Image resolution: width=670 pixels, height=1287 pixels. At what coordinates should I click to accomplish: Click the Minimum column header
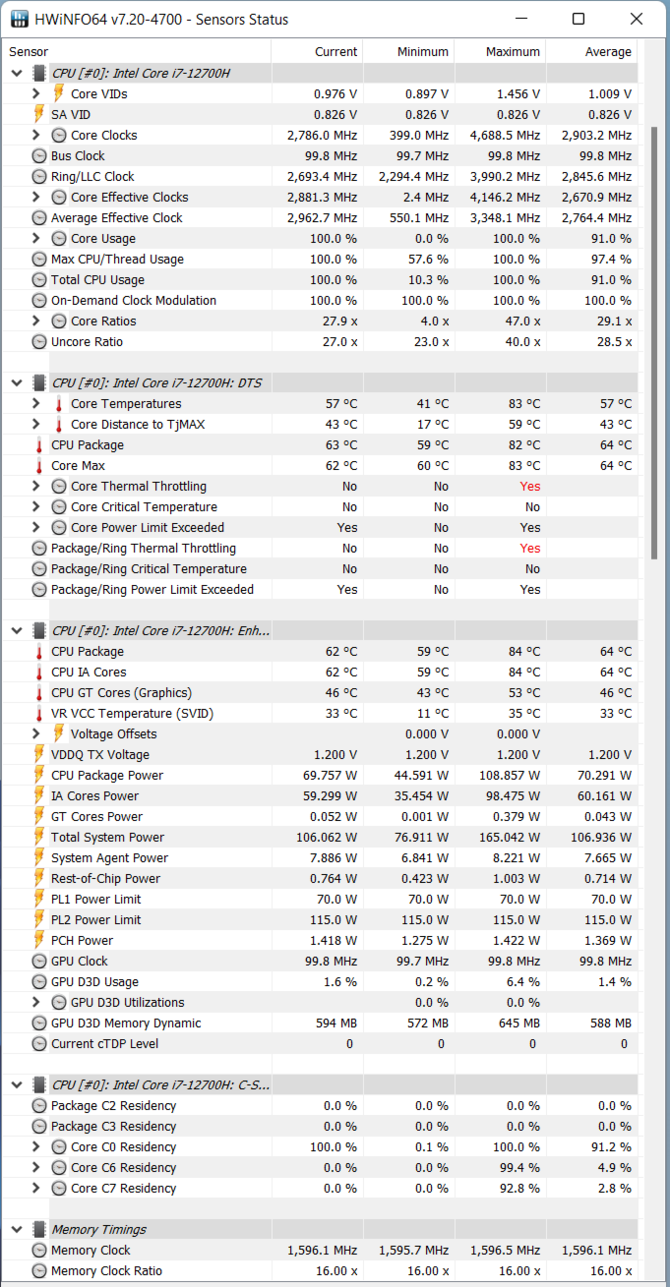[x=407, y=52]
